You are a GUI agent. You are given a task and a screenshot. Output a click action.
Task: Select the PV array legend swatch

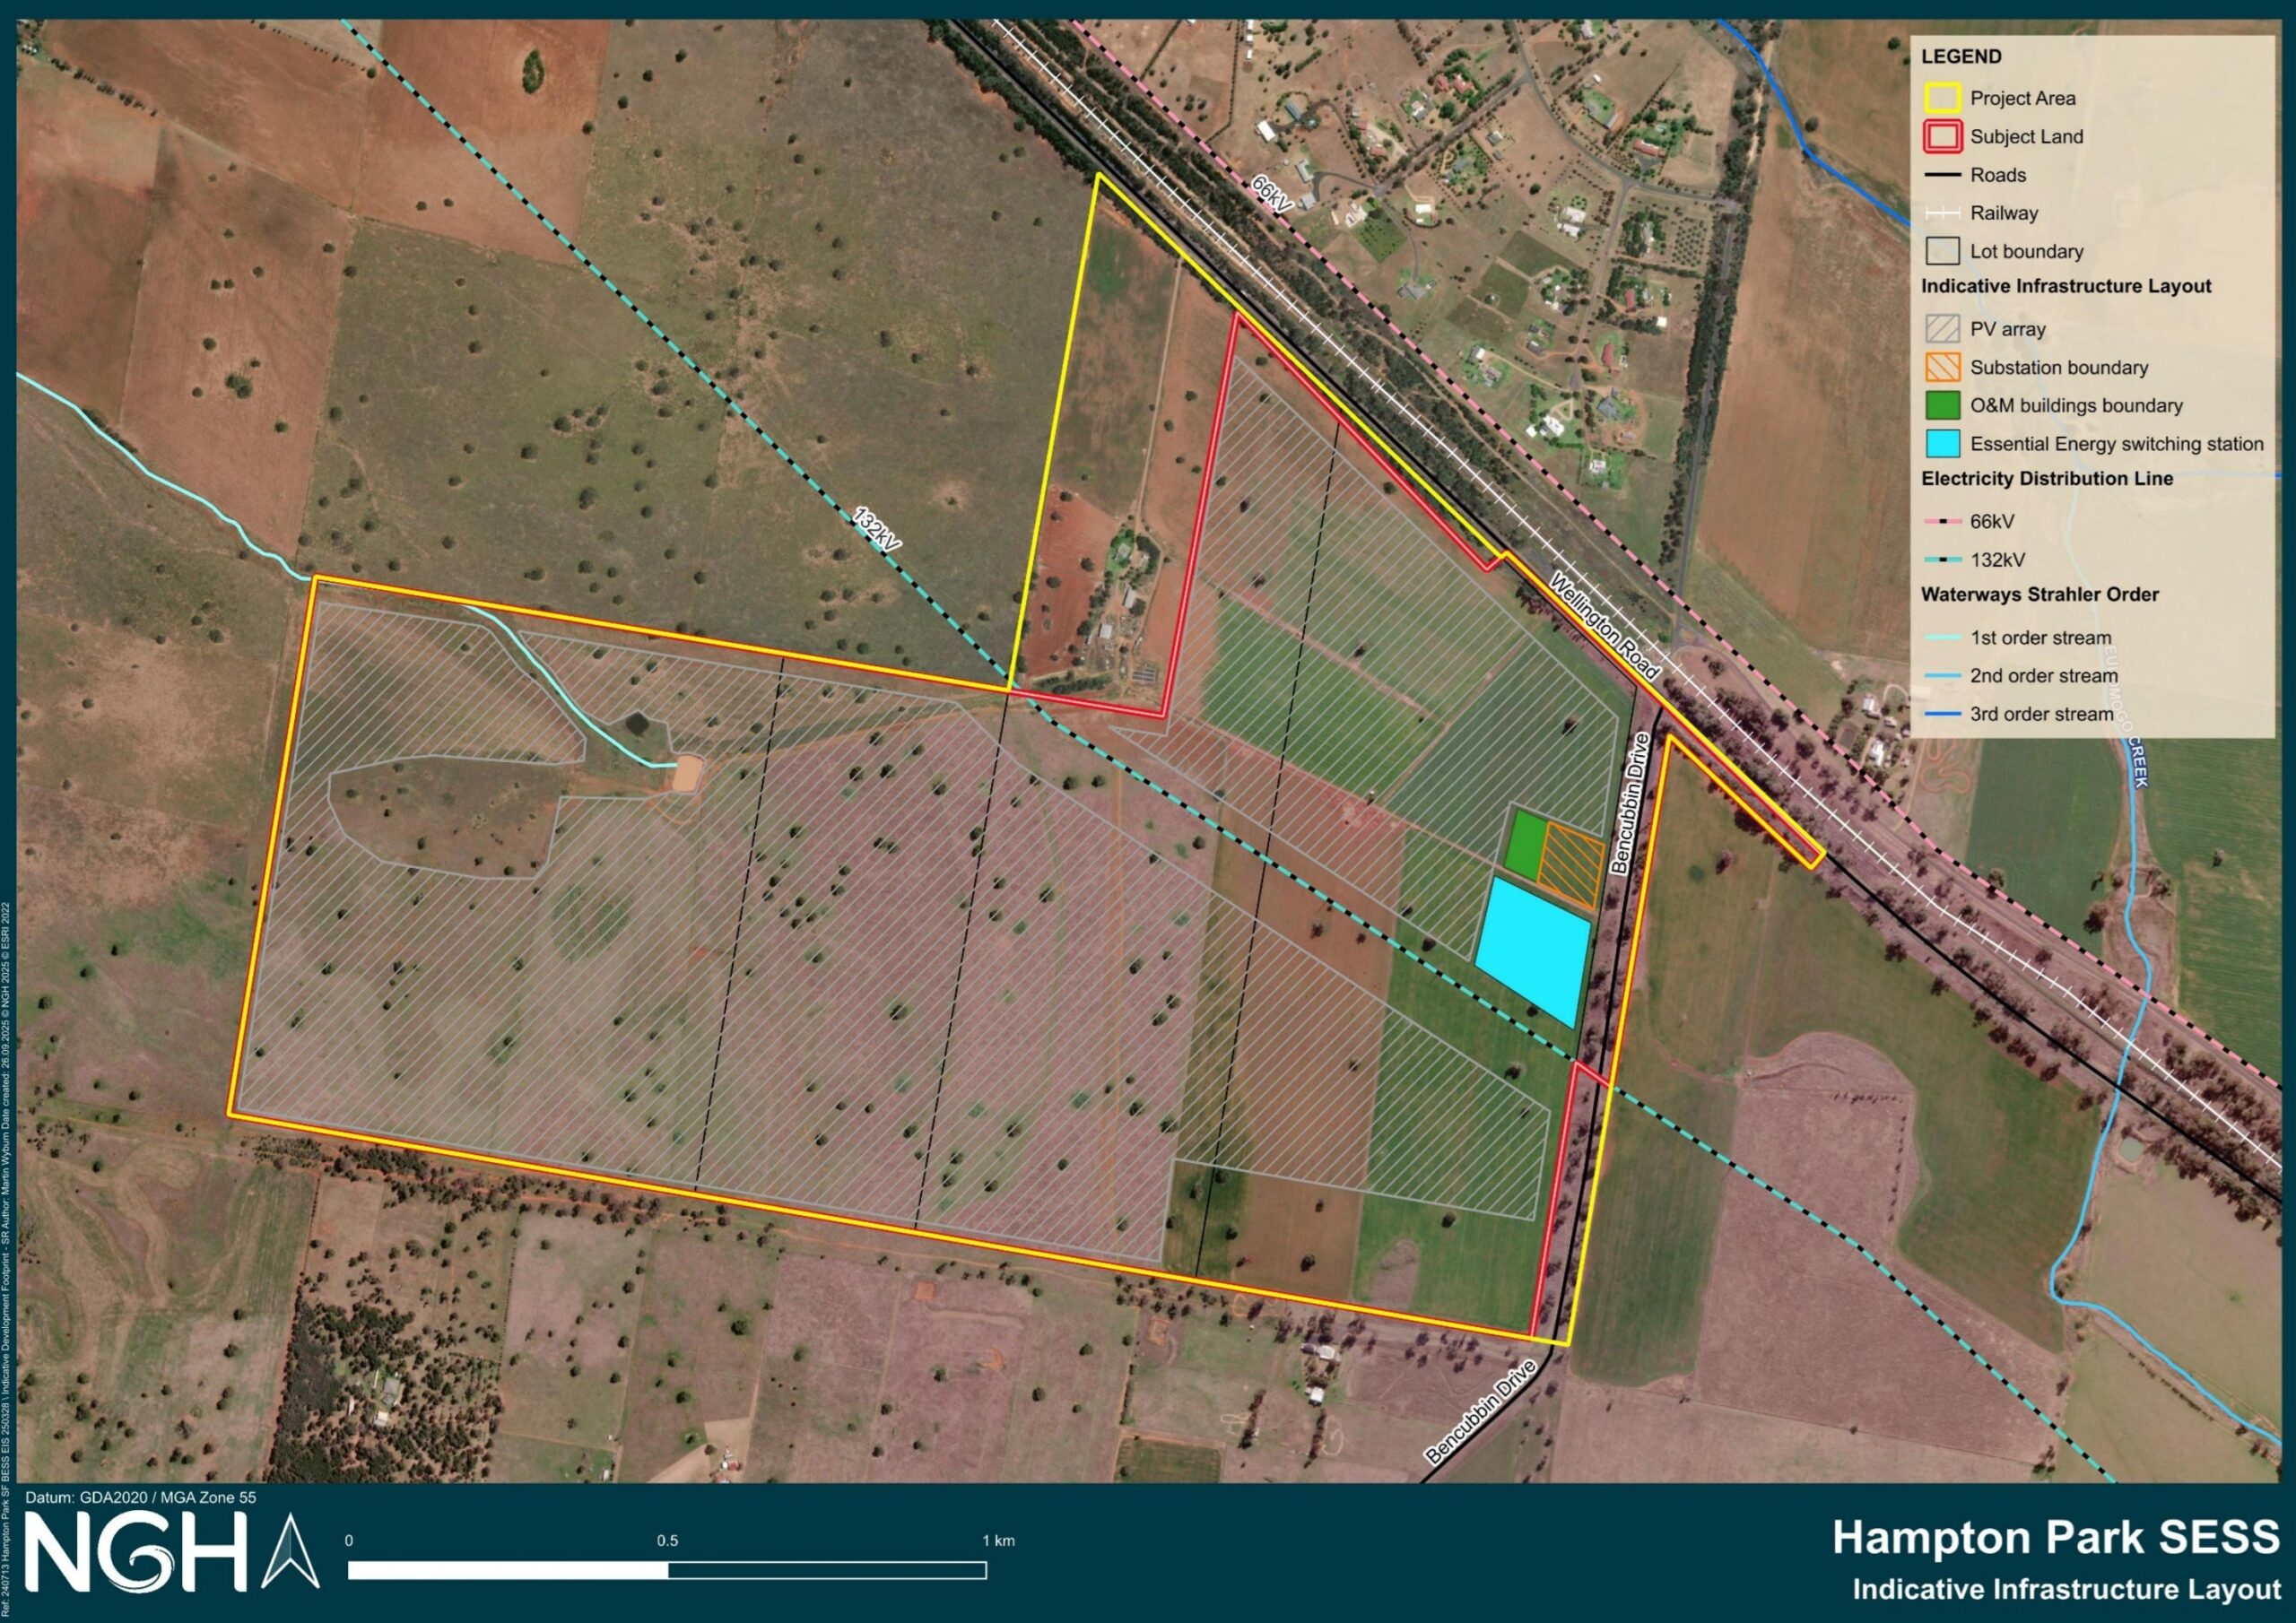point(1941,329)
